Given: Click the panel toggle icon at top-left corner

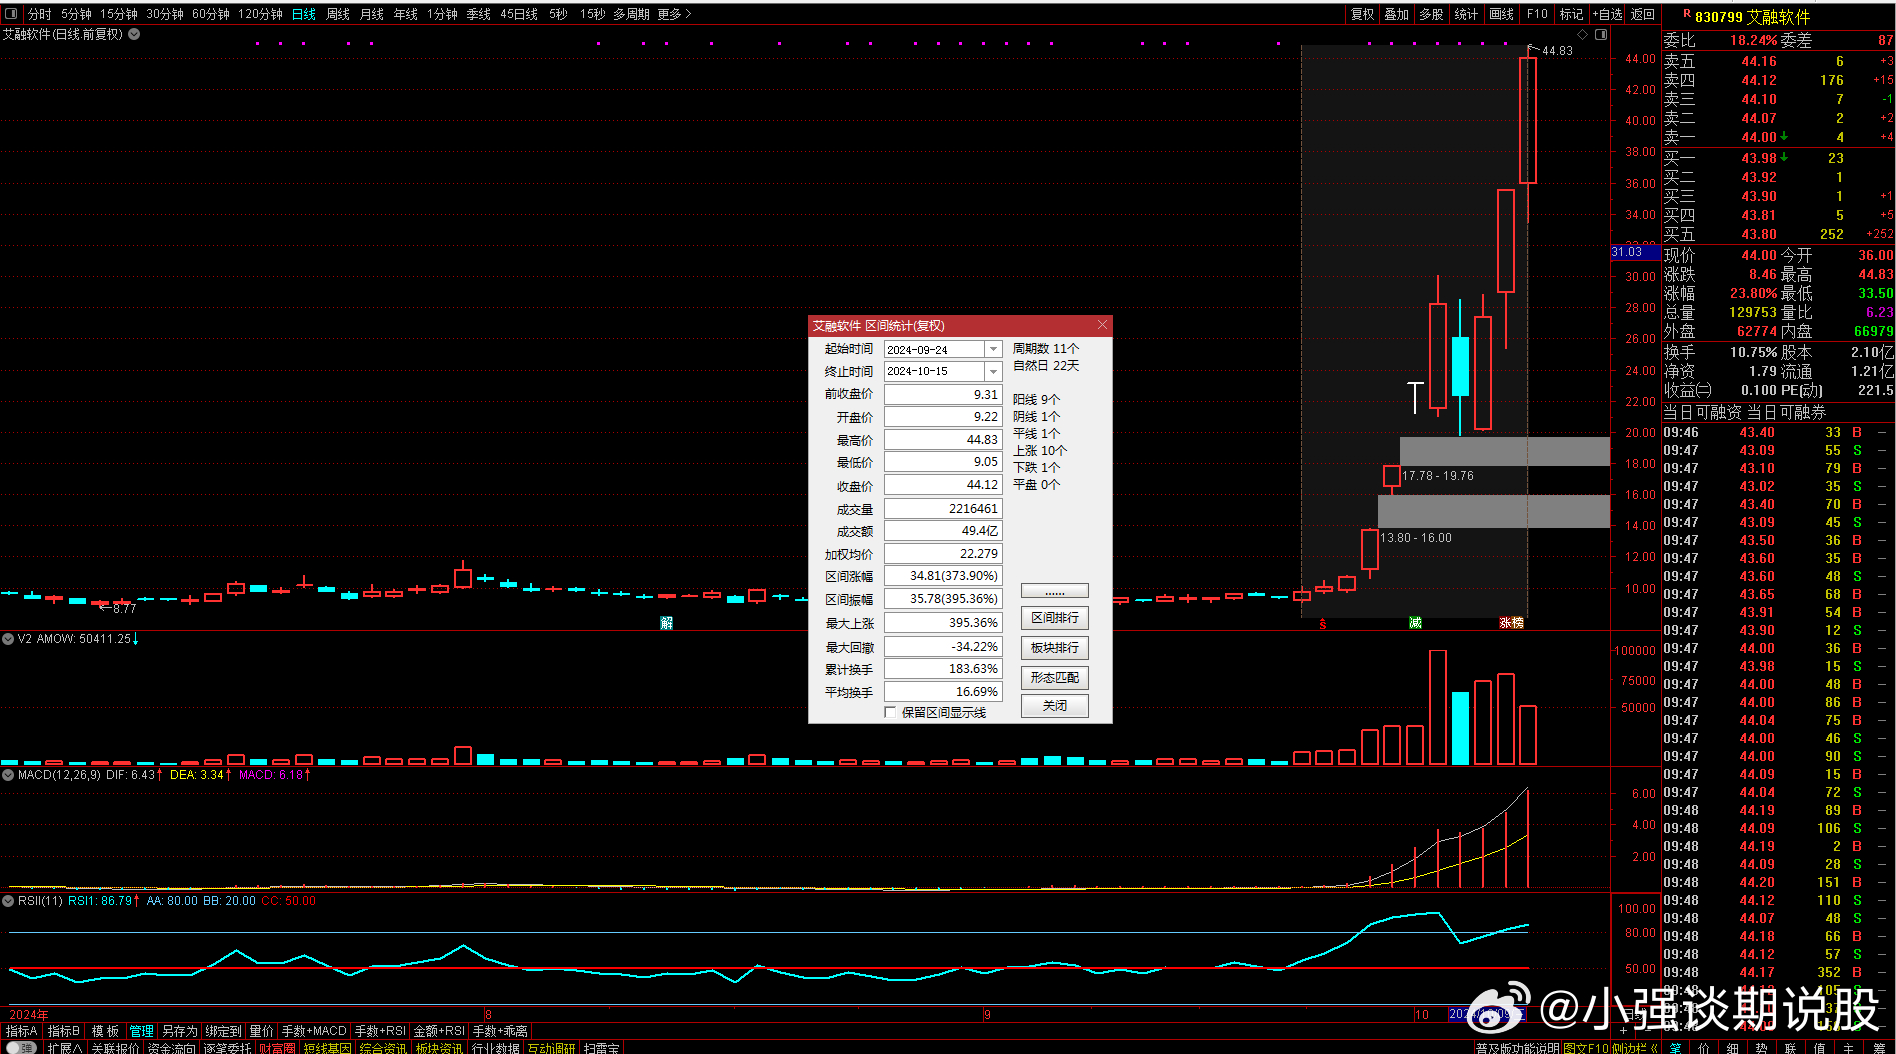Looking at the screenshot, I should click(x=11, y=14).
